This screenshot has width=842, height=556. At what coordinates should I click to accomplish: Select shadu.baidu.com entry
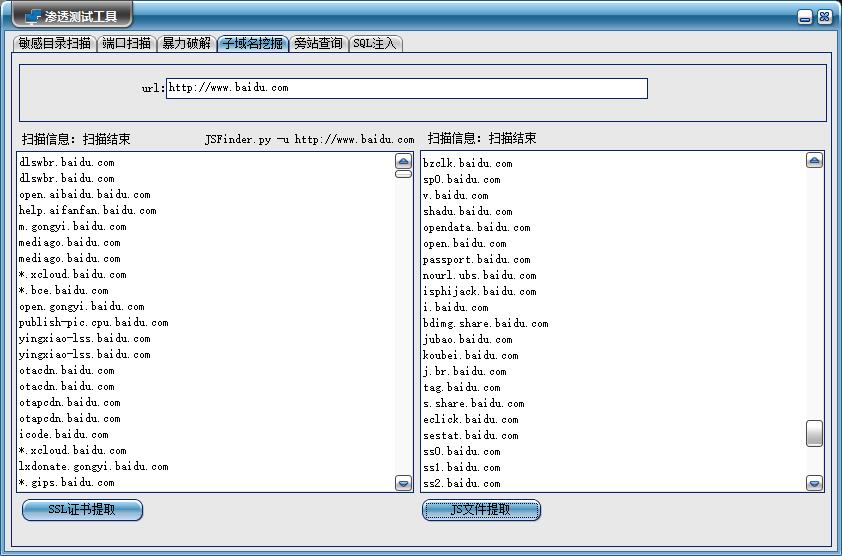tap(468, 212)
